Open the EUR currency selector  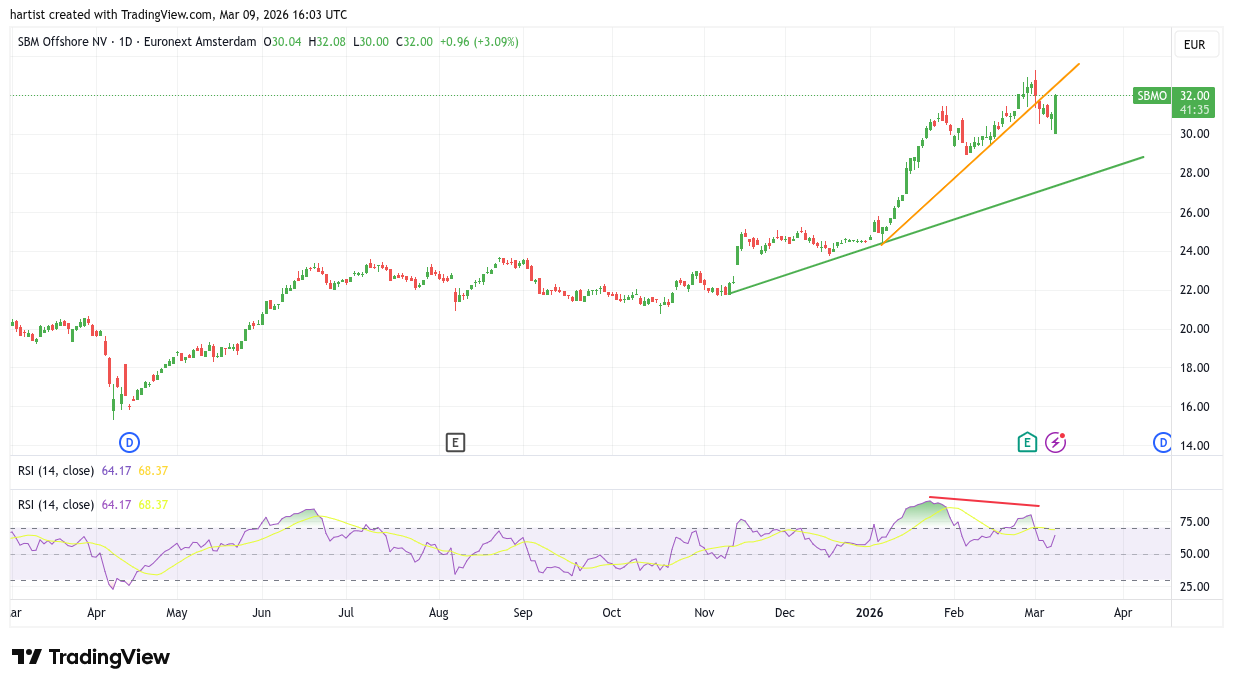coord(1194,45)
